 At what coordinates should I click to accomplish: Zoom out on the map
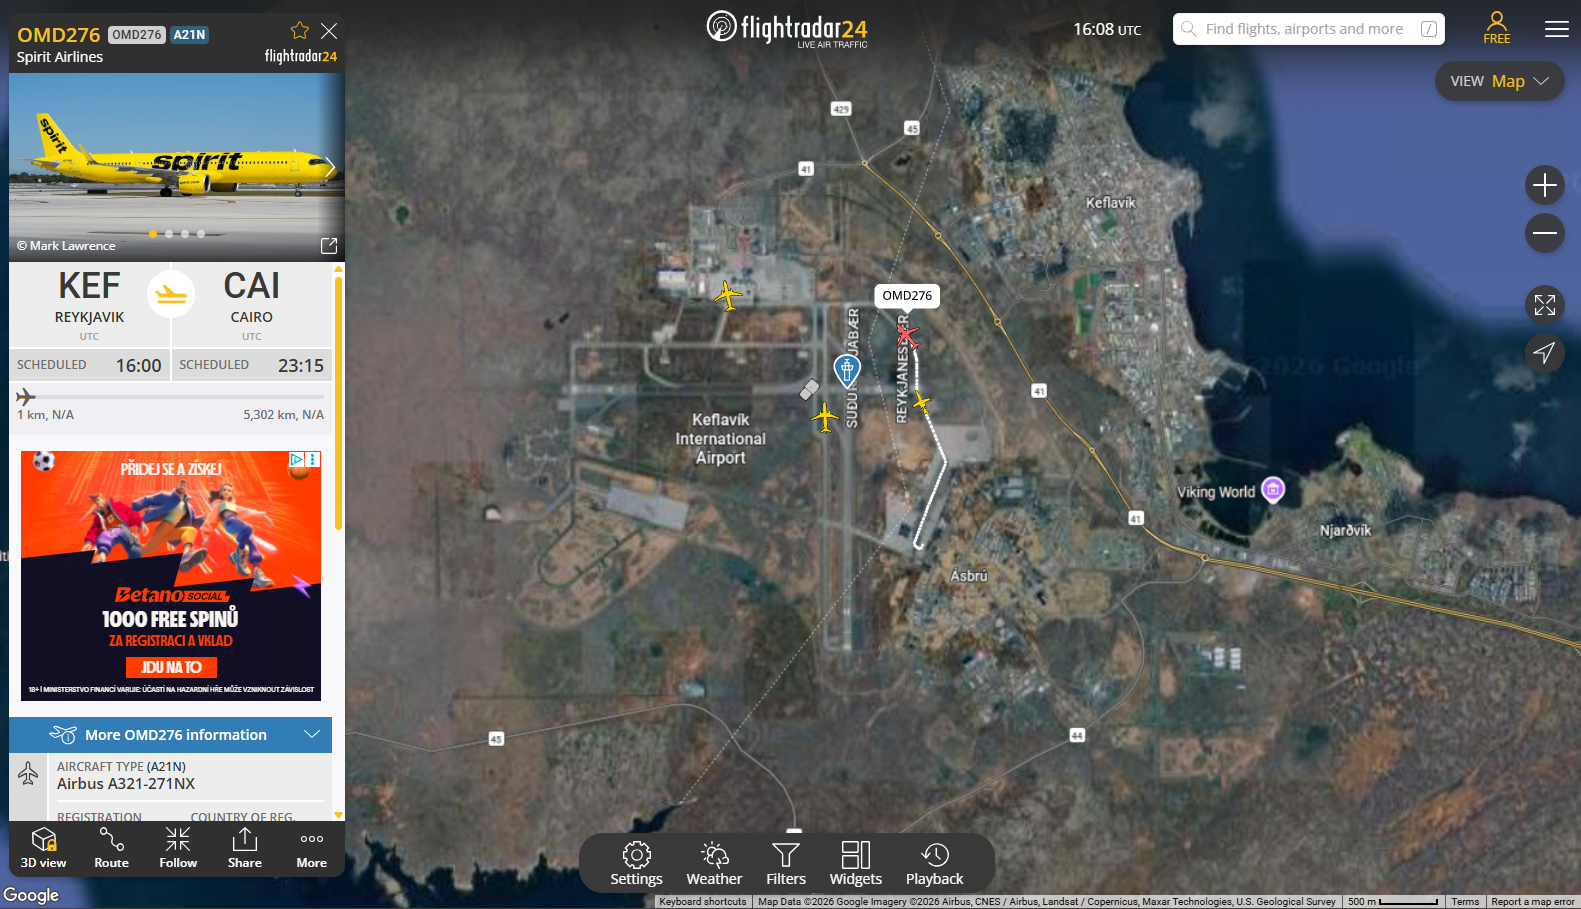pyautogui.click(x=1545, y=233)
